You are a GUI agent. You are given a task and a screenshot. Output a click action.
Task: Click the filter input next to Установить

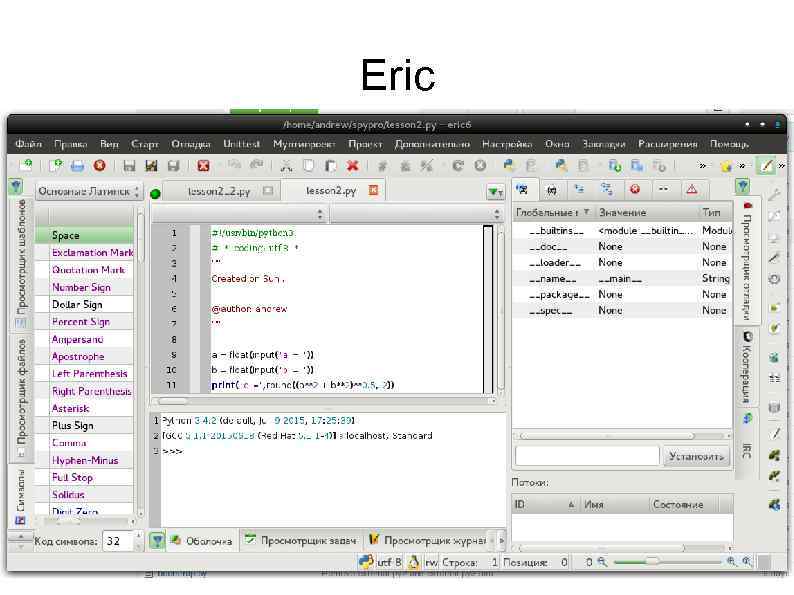(587, 456)
